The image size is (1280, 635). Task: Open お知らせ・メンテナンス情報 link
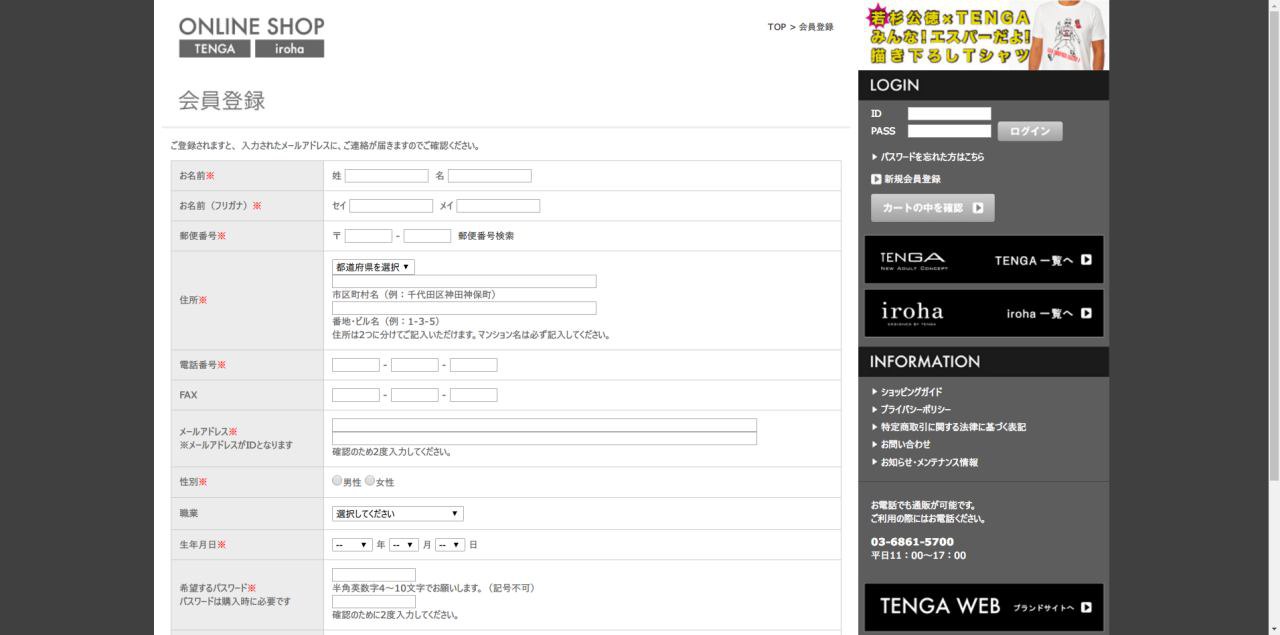929,463
